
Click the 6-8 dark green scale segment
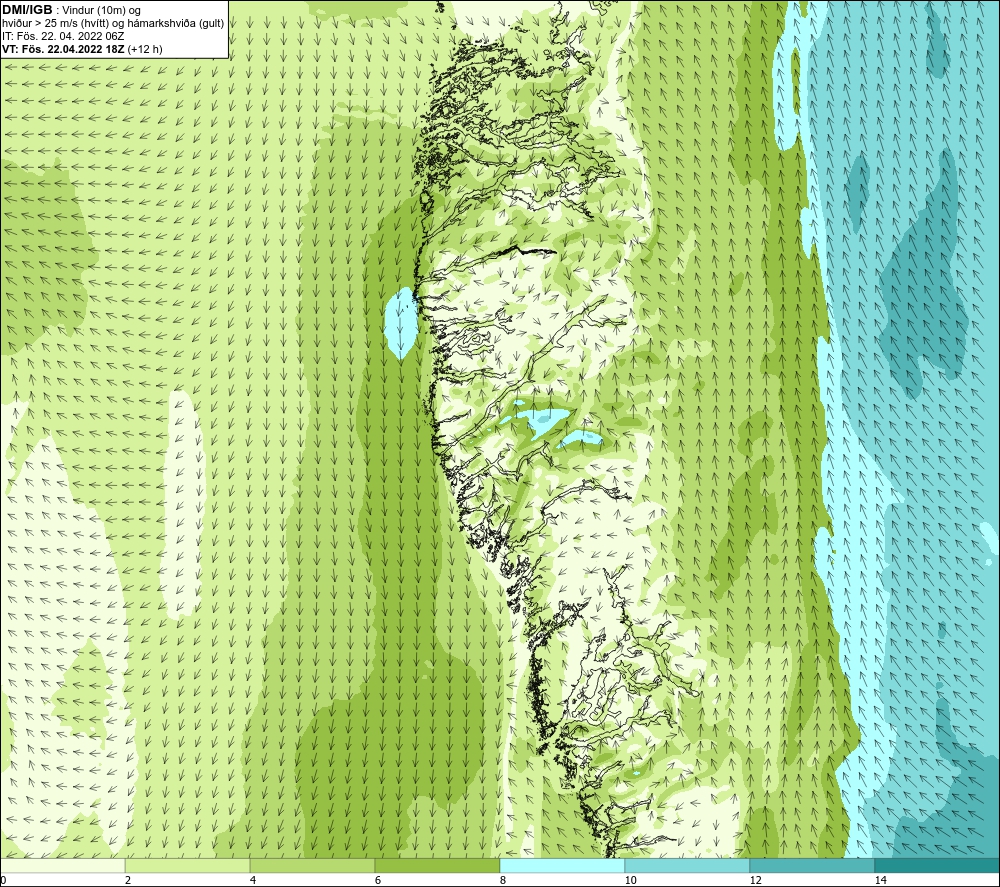[438, 866]
